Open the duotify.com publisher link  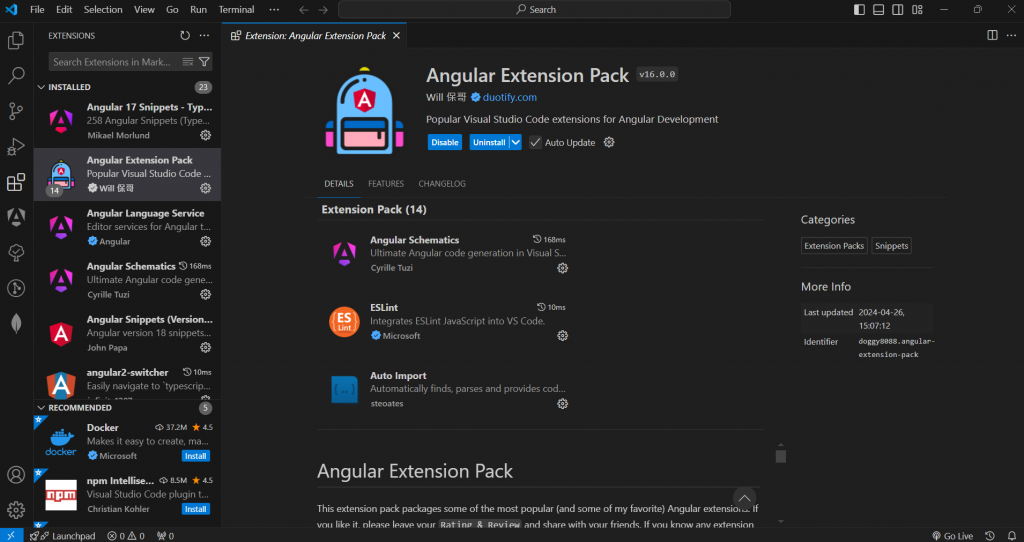pyautogui.click(x=509, y=97)
